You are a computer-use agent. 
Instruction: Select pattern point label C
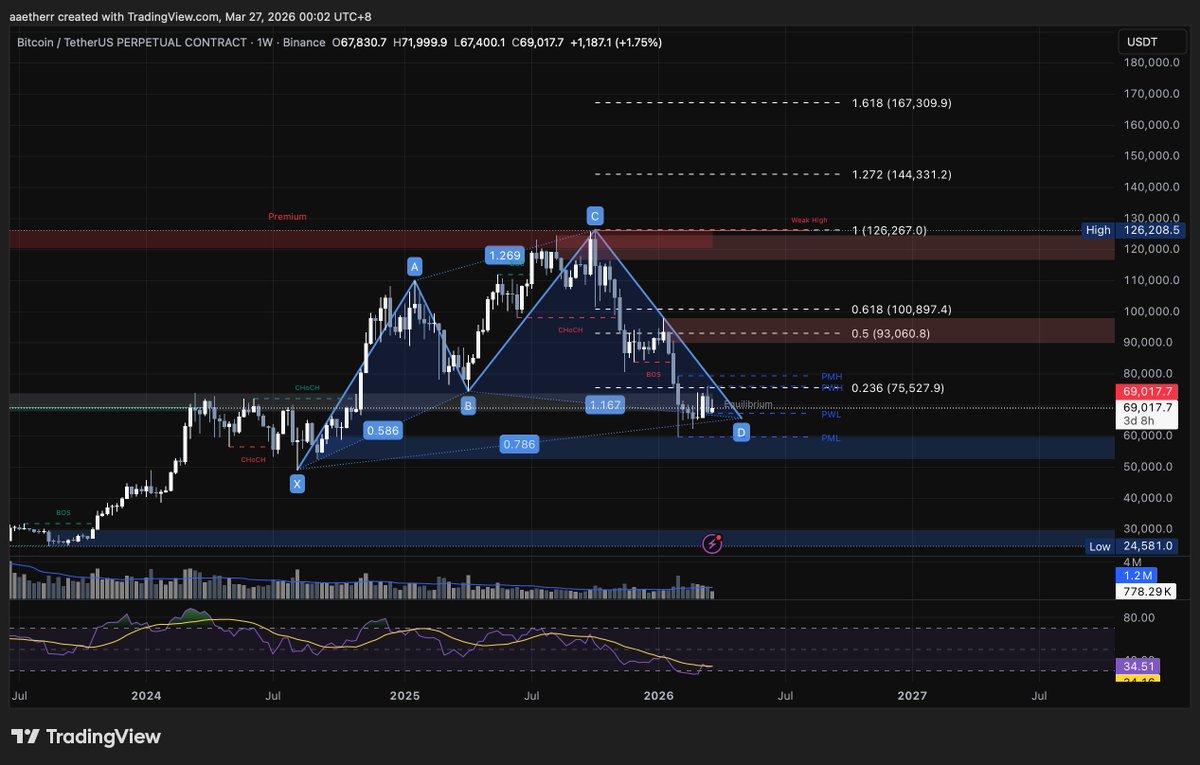pyautogui.click(x=594, y=215)
